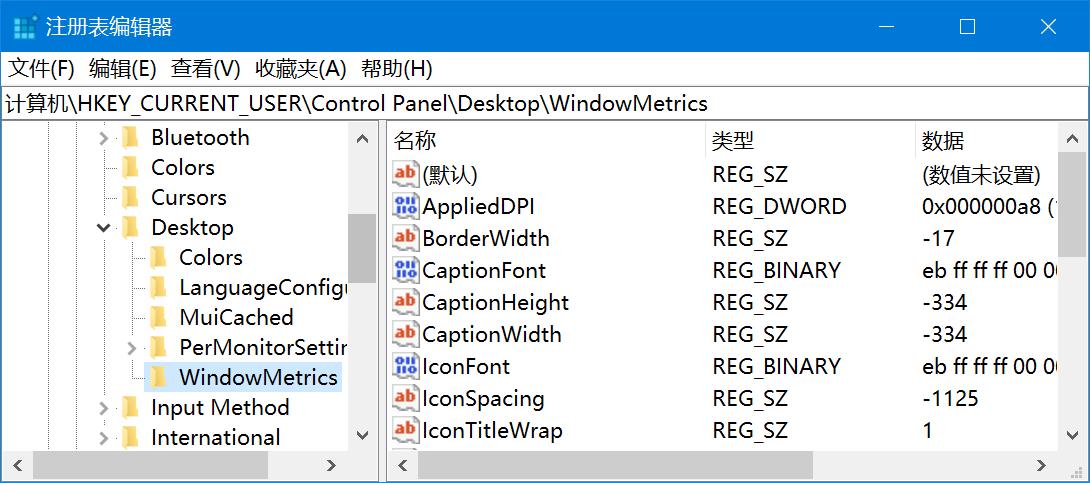Select the CaptionFont binary value icon
The height and width of the screenshot is (483, 1090).
tap(405, 271)
